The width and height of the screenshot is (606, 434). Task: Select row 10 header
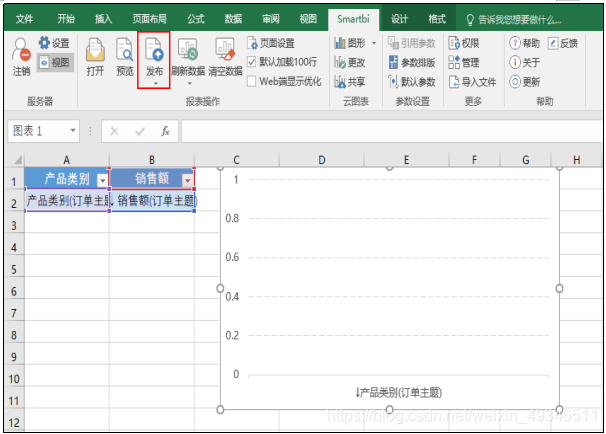14,379
